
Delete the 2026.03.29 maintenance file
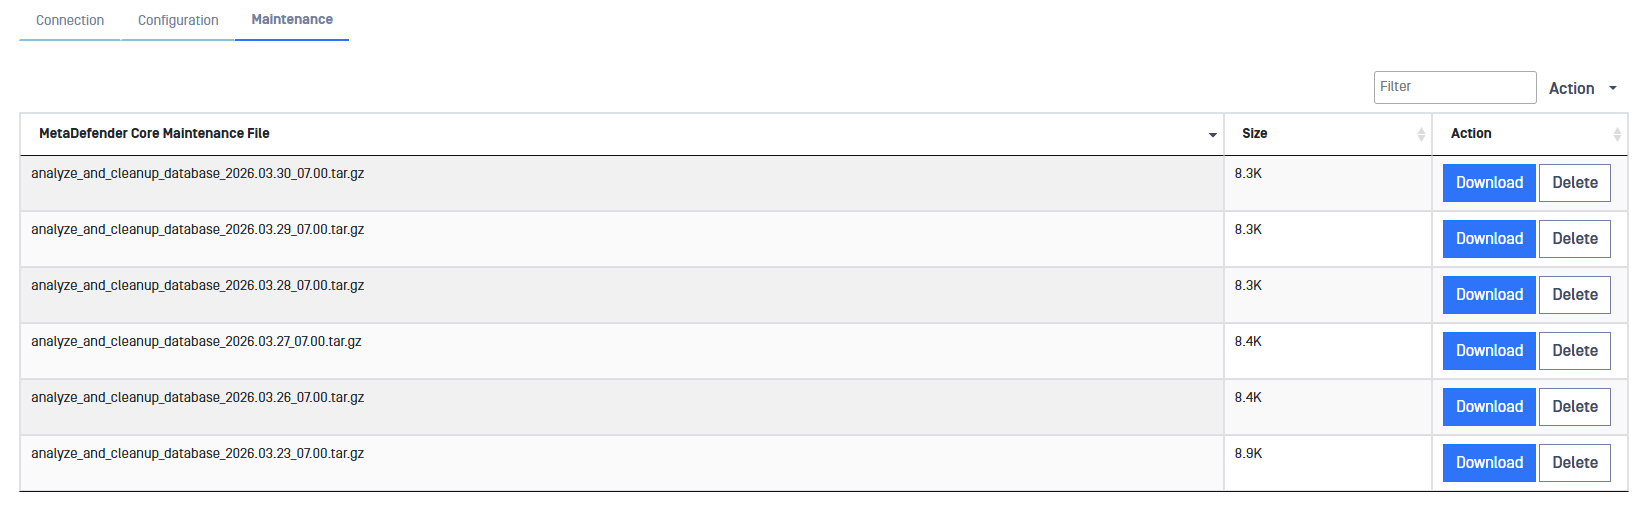click(x=1574, y=239)
